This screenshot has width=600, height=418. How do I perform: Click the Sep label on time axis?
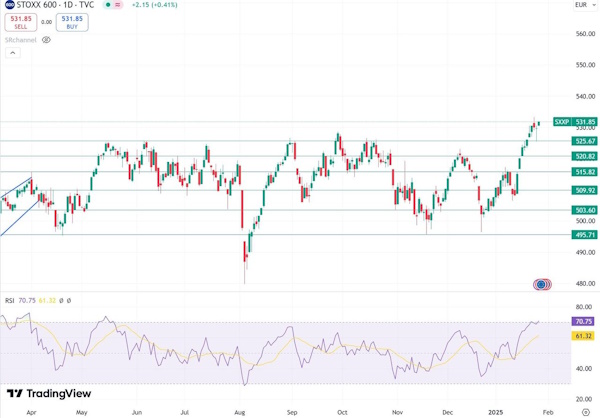click(x=292, y=413)
